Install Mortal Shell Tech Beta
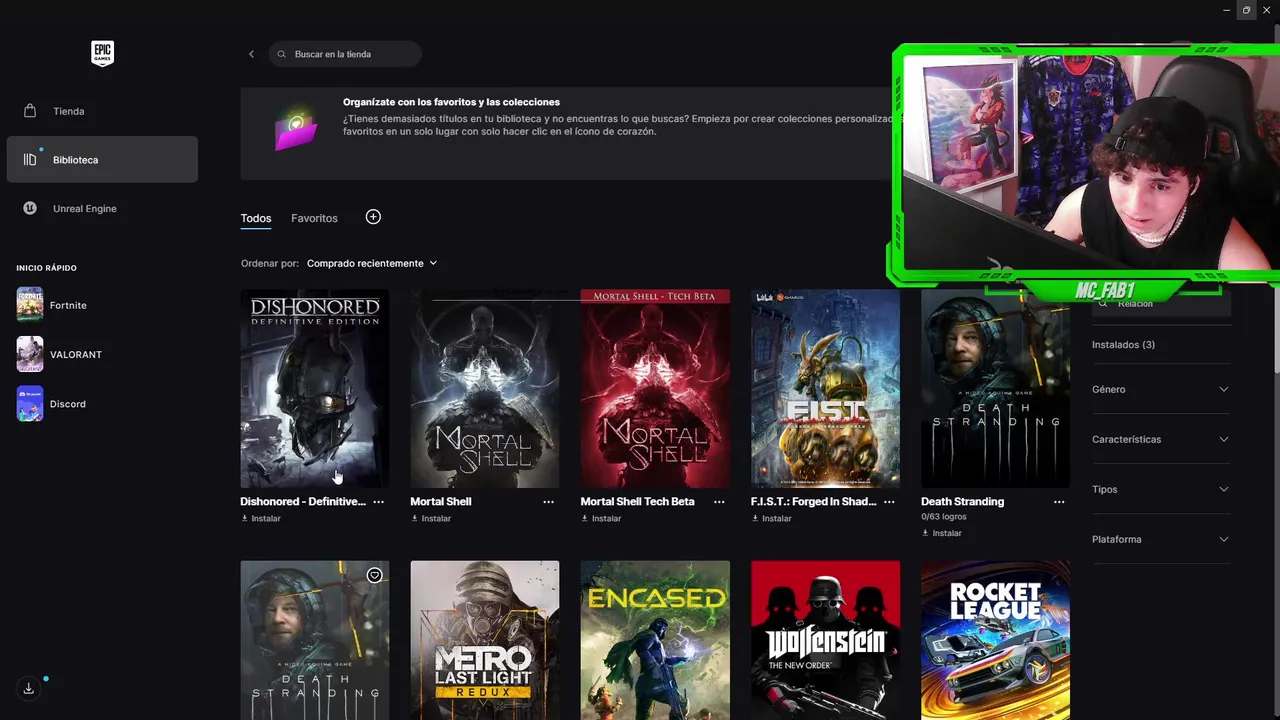 pos(601,519)
